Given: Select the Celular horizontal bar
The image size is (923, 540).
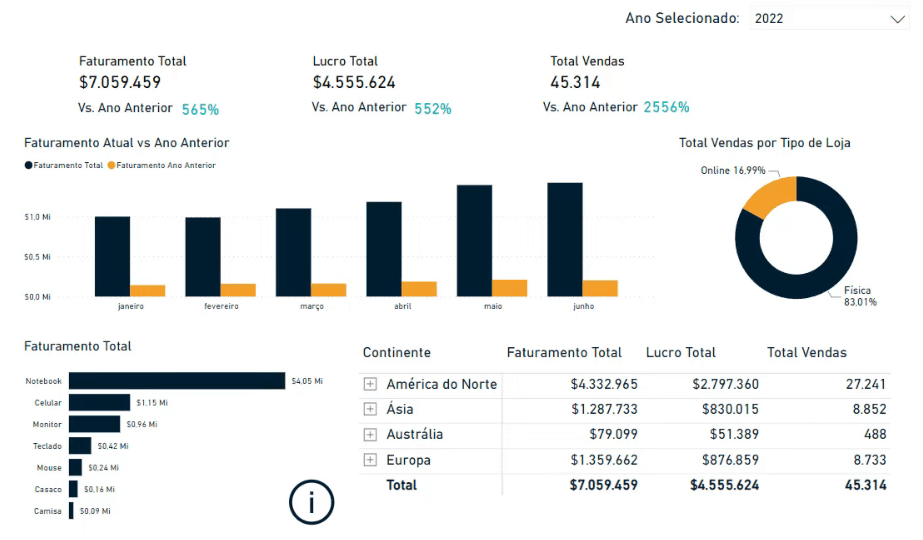Looking at the screenshot, I should pyautogui.click(x=99, y=403).
